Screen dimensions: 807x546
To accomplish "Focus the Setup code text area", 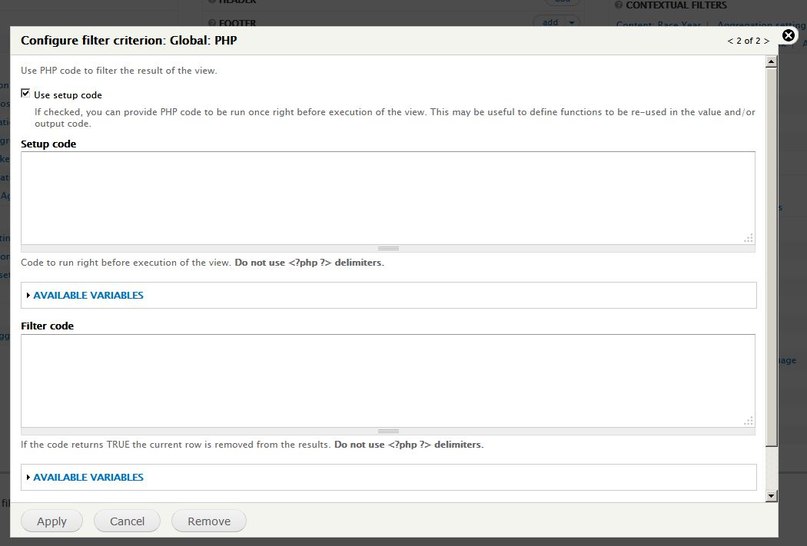I will (387, 197).
